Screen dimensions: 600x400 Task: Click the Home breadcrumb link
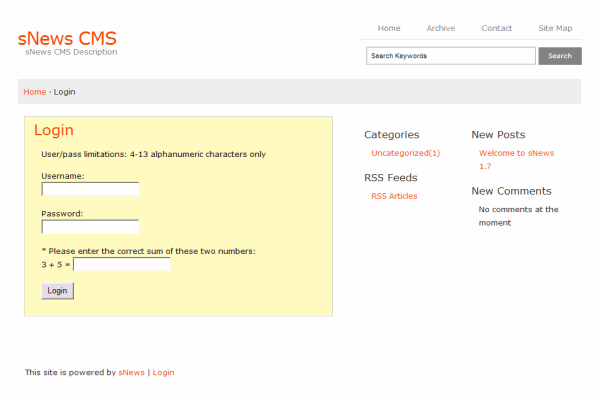tap(35, 92)
